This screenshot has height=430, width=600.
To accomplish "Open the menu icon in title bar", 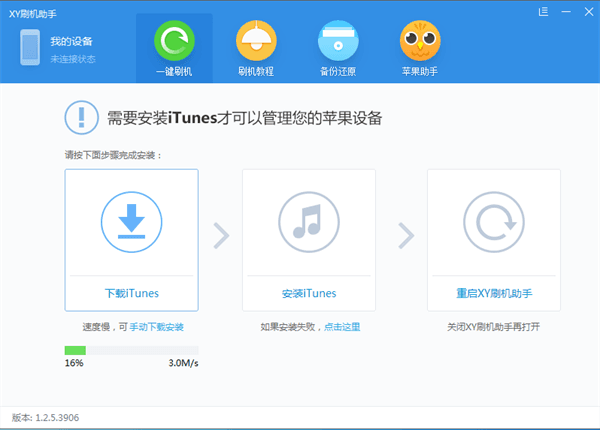I will [x=543, y=12].
